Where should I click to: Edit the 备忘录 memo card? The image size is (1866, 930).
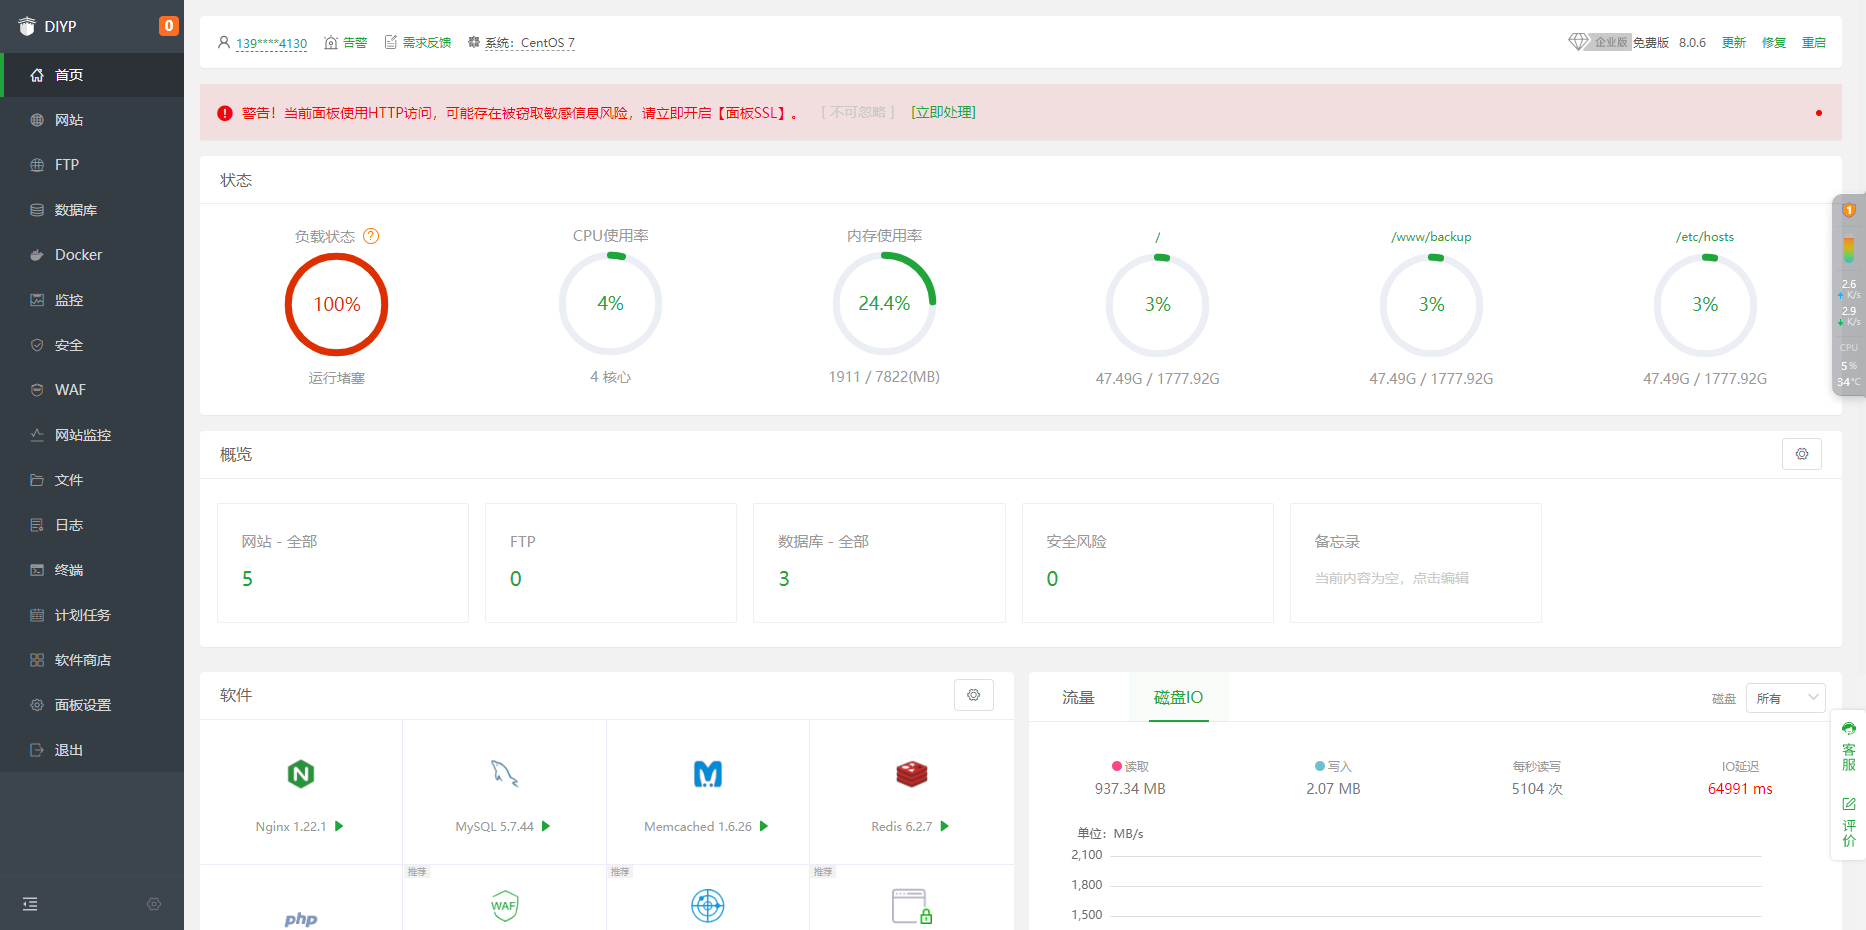[x=1416, y=563]
